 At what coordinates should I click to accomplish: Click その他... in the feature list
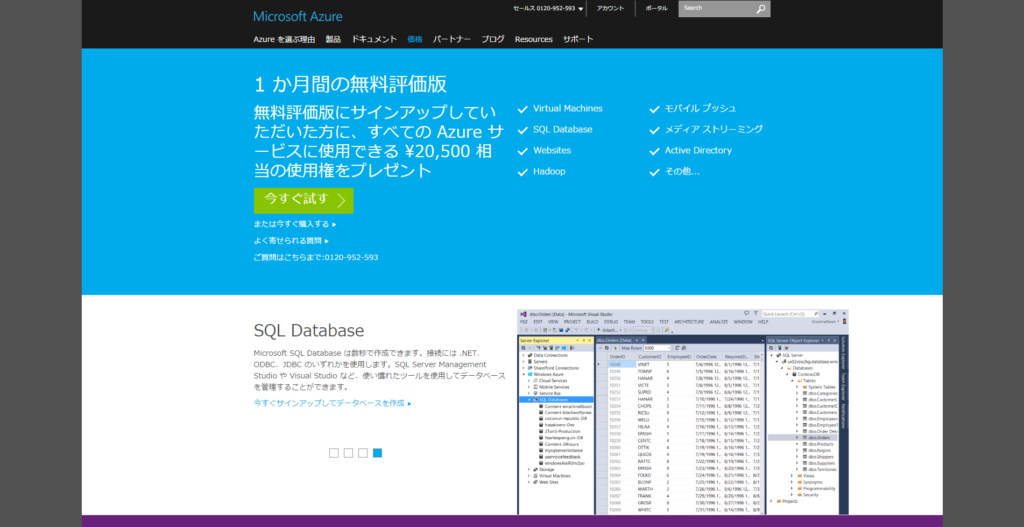[682, 172]
